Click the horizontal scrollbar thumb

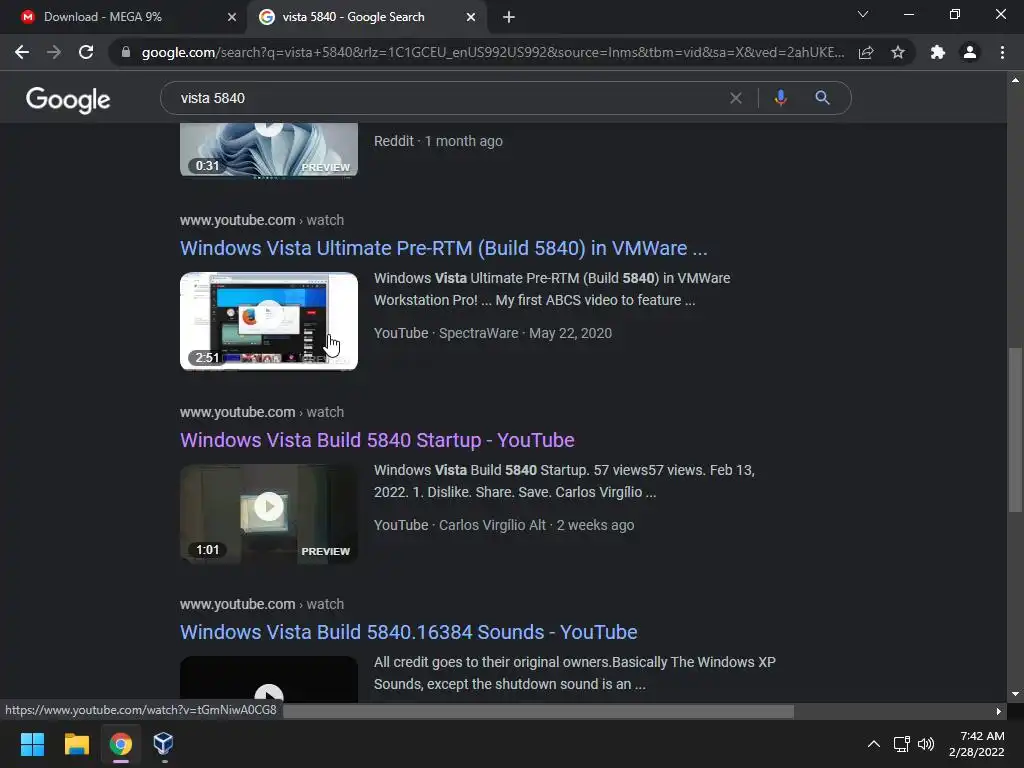[539, 711]
